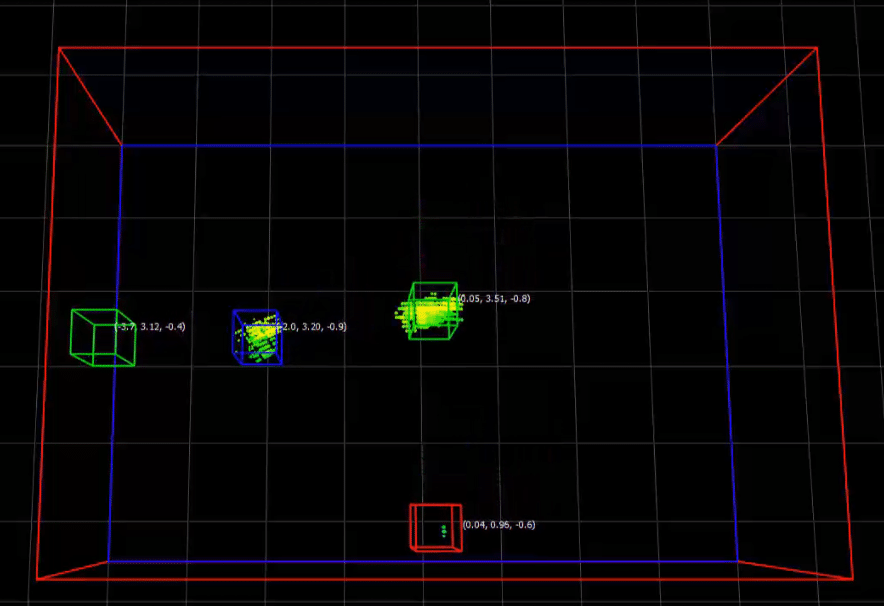The image size is (884, 606).
Task: Click the blue top edge of inner rectangle
Action: click(420, 145)
